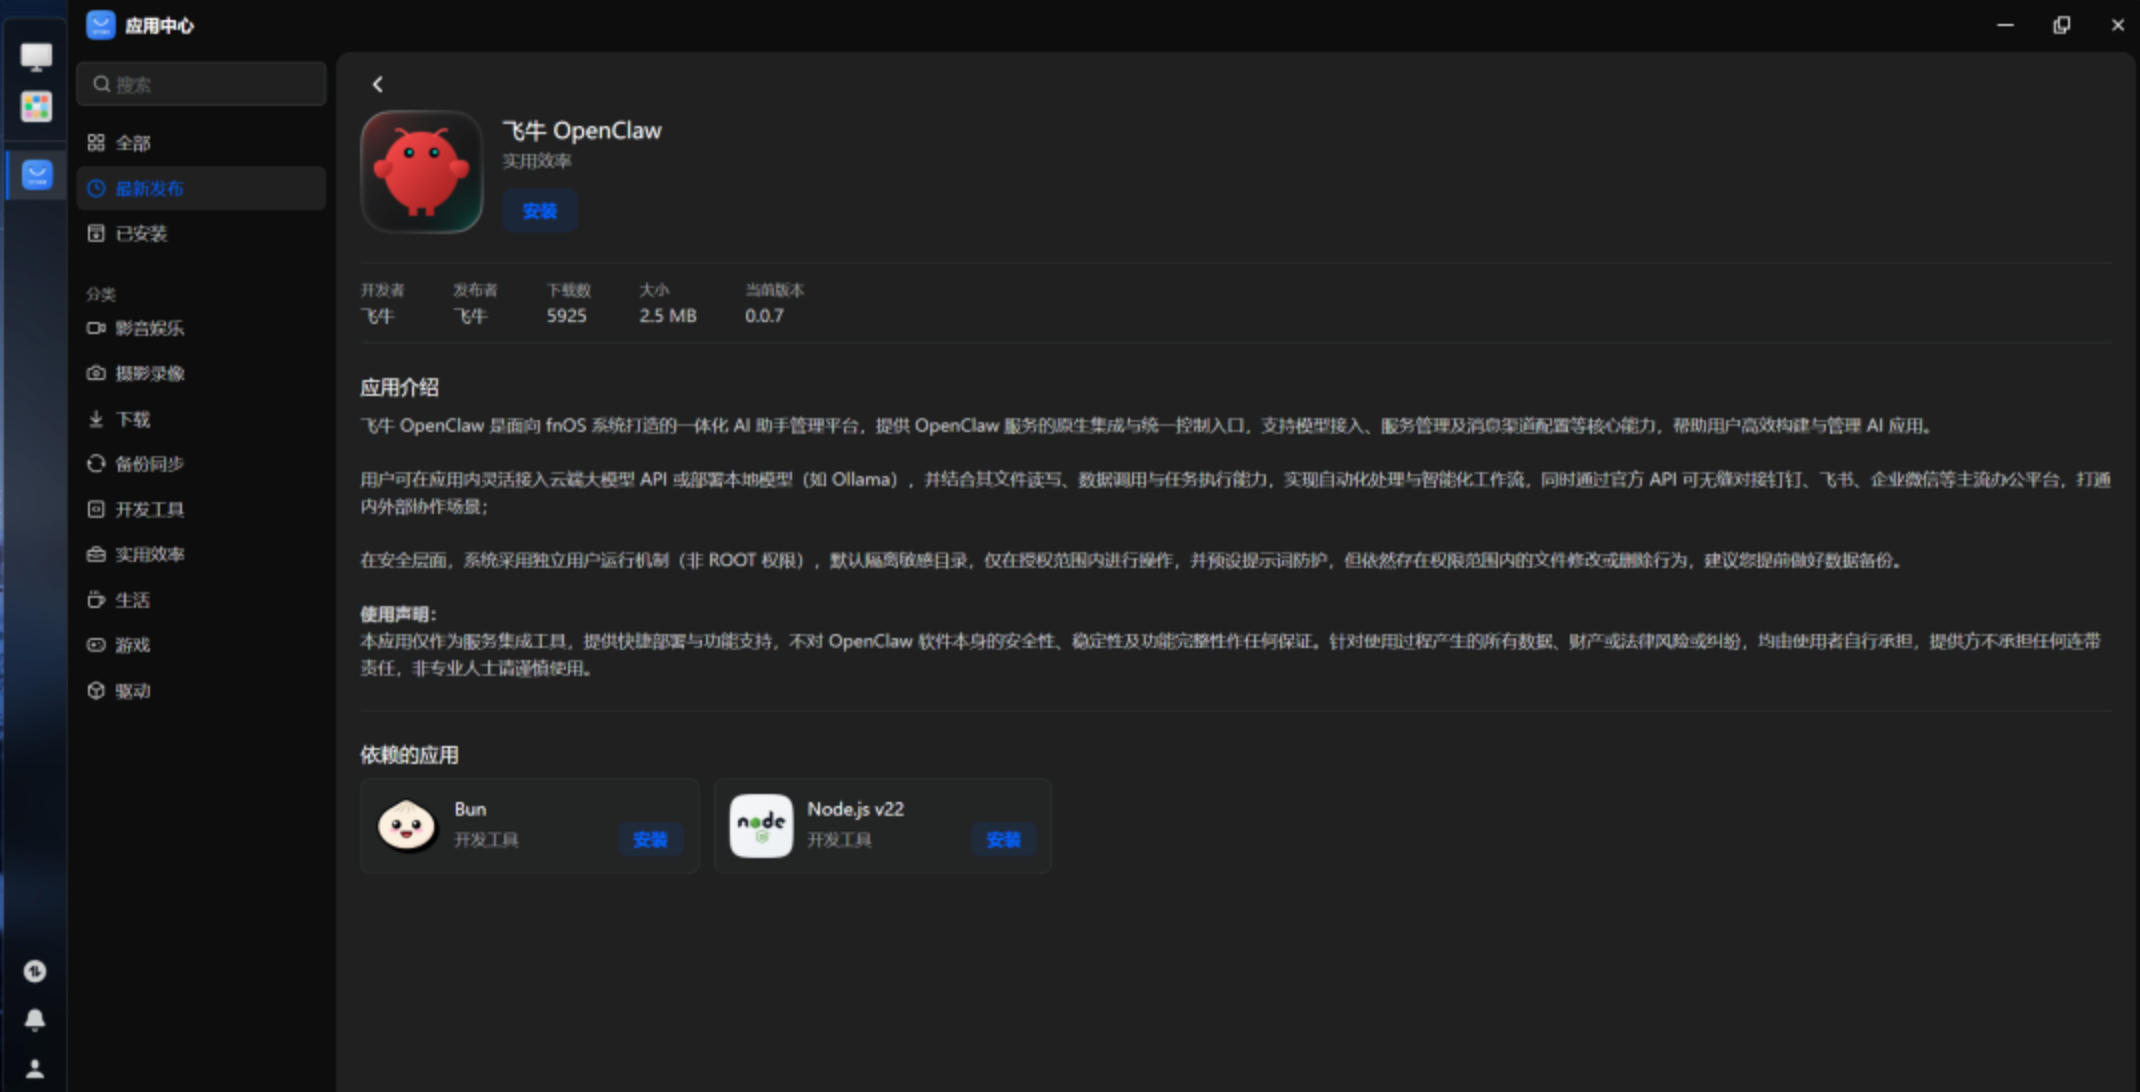2140x1092 pixels.
Task: Open the 已安装 list
Action: coord(201,233)
